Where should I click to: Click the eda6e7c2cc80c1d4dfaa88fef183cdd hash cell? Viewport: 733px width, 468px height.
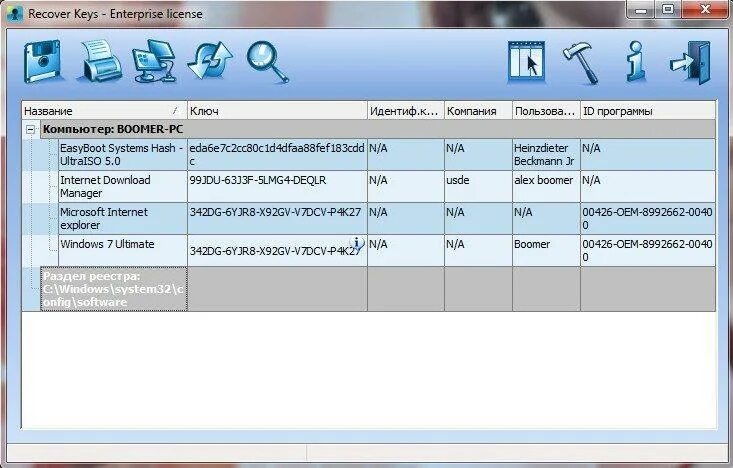(x=277, y=154)
